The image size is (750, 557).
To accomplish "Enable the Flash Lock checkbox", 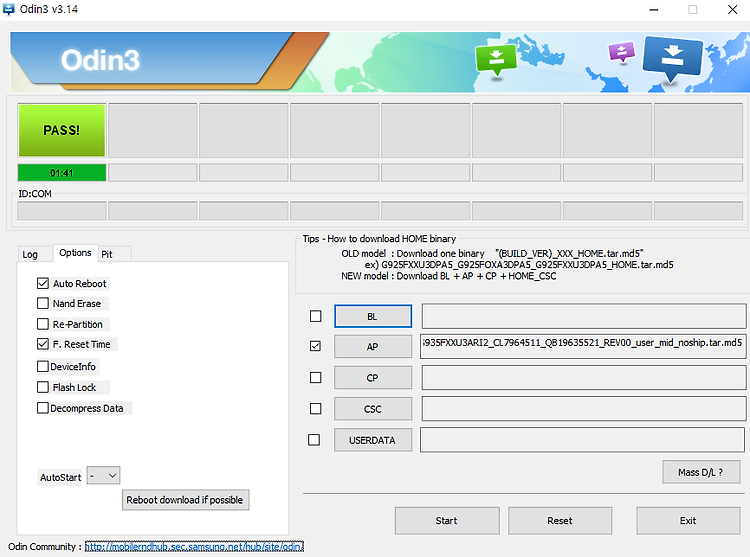I will 43,387.
